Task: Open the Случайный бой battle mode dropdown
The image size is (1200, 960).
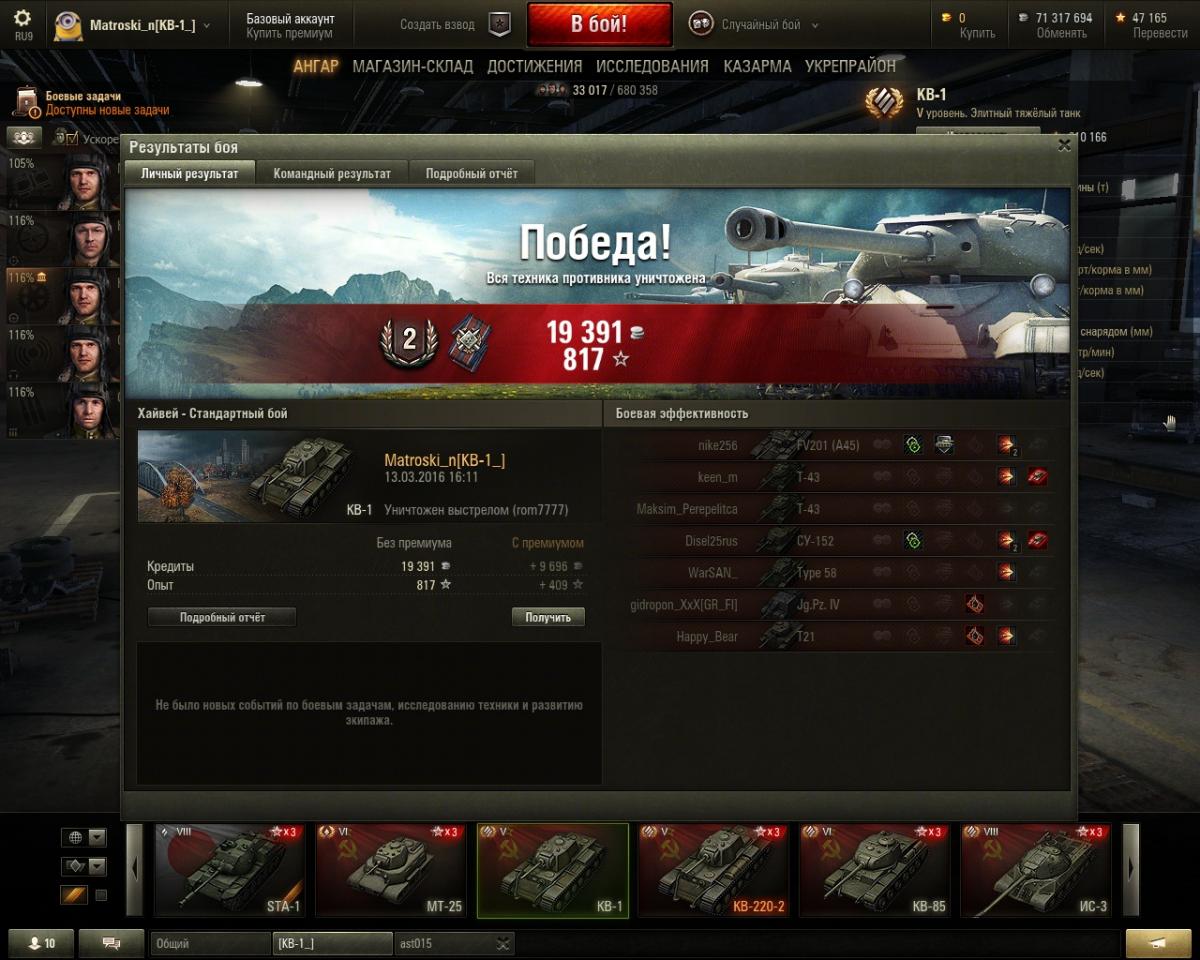Action: (754, 24)
